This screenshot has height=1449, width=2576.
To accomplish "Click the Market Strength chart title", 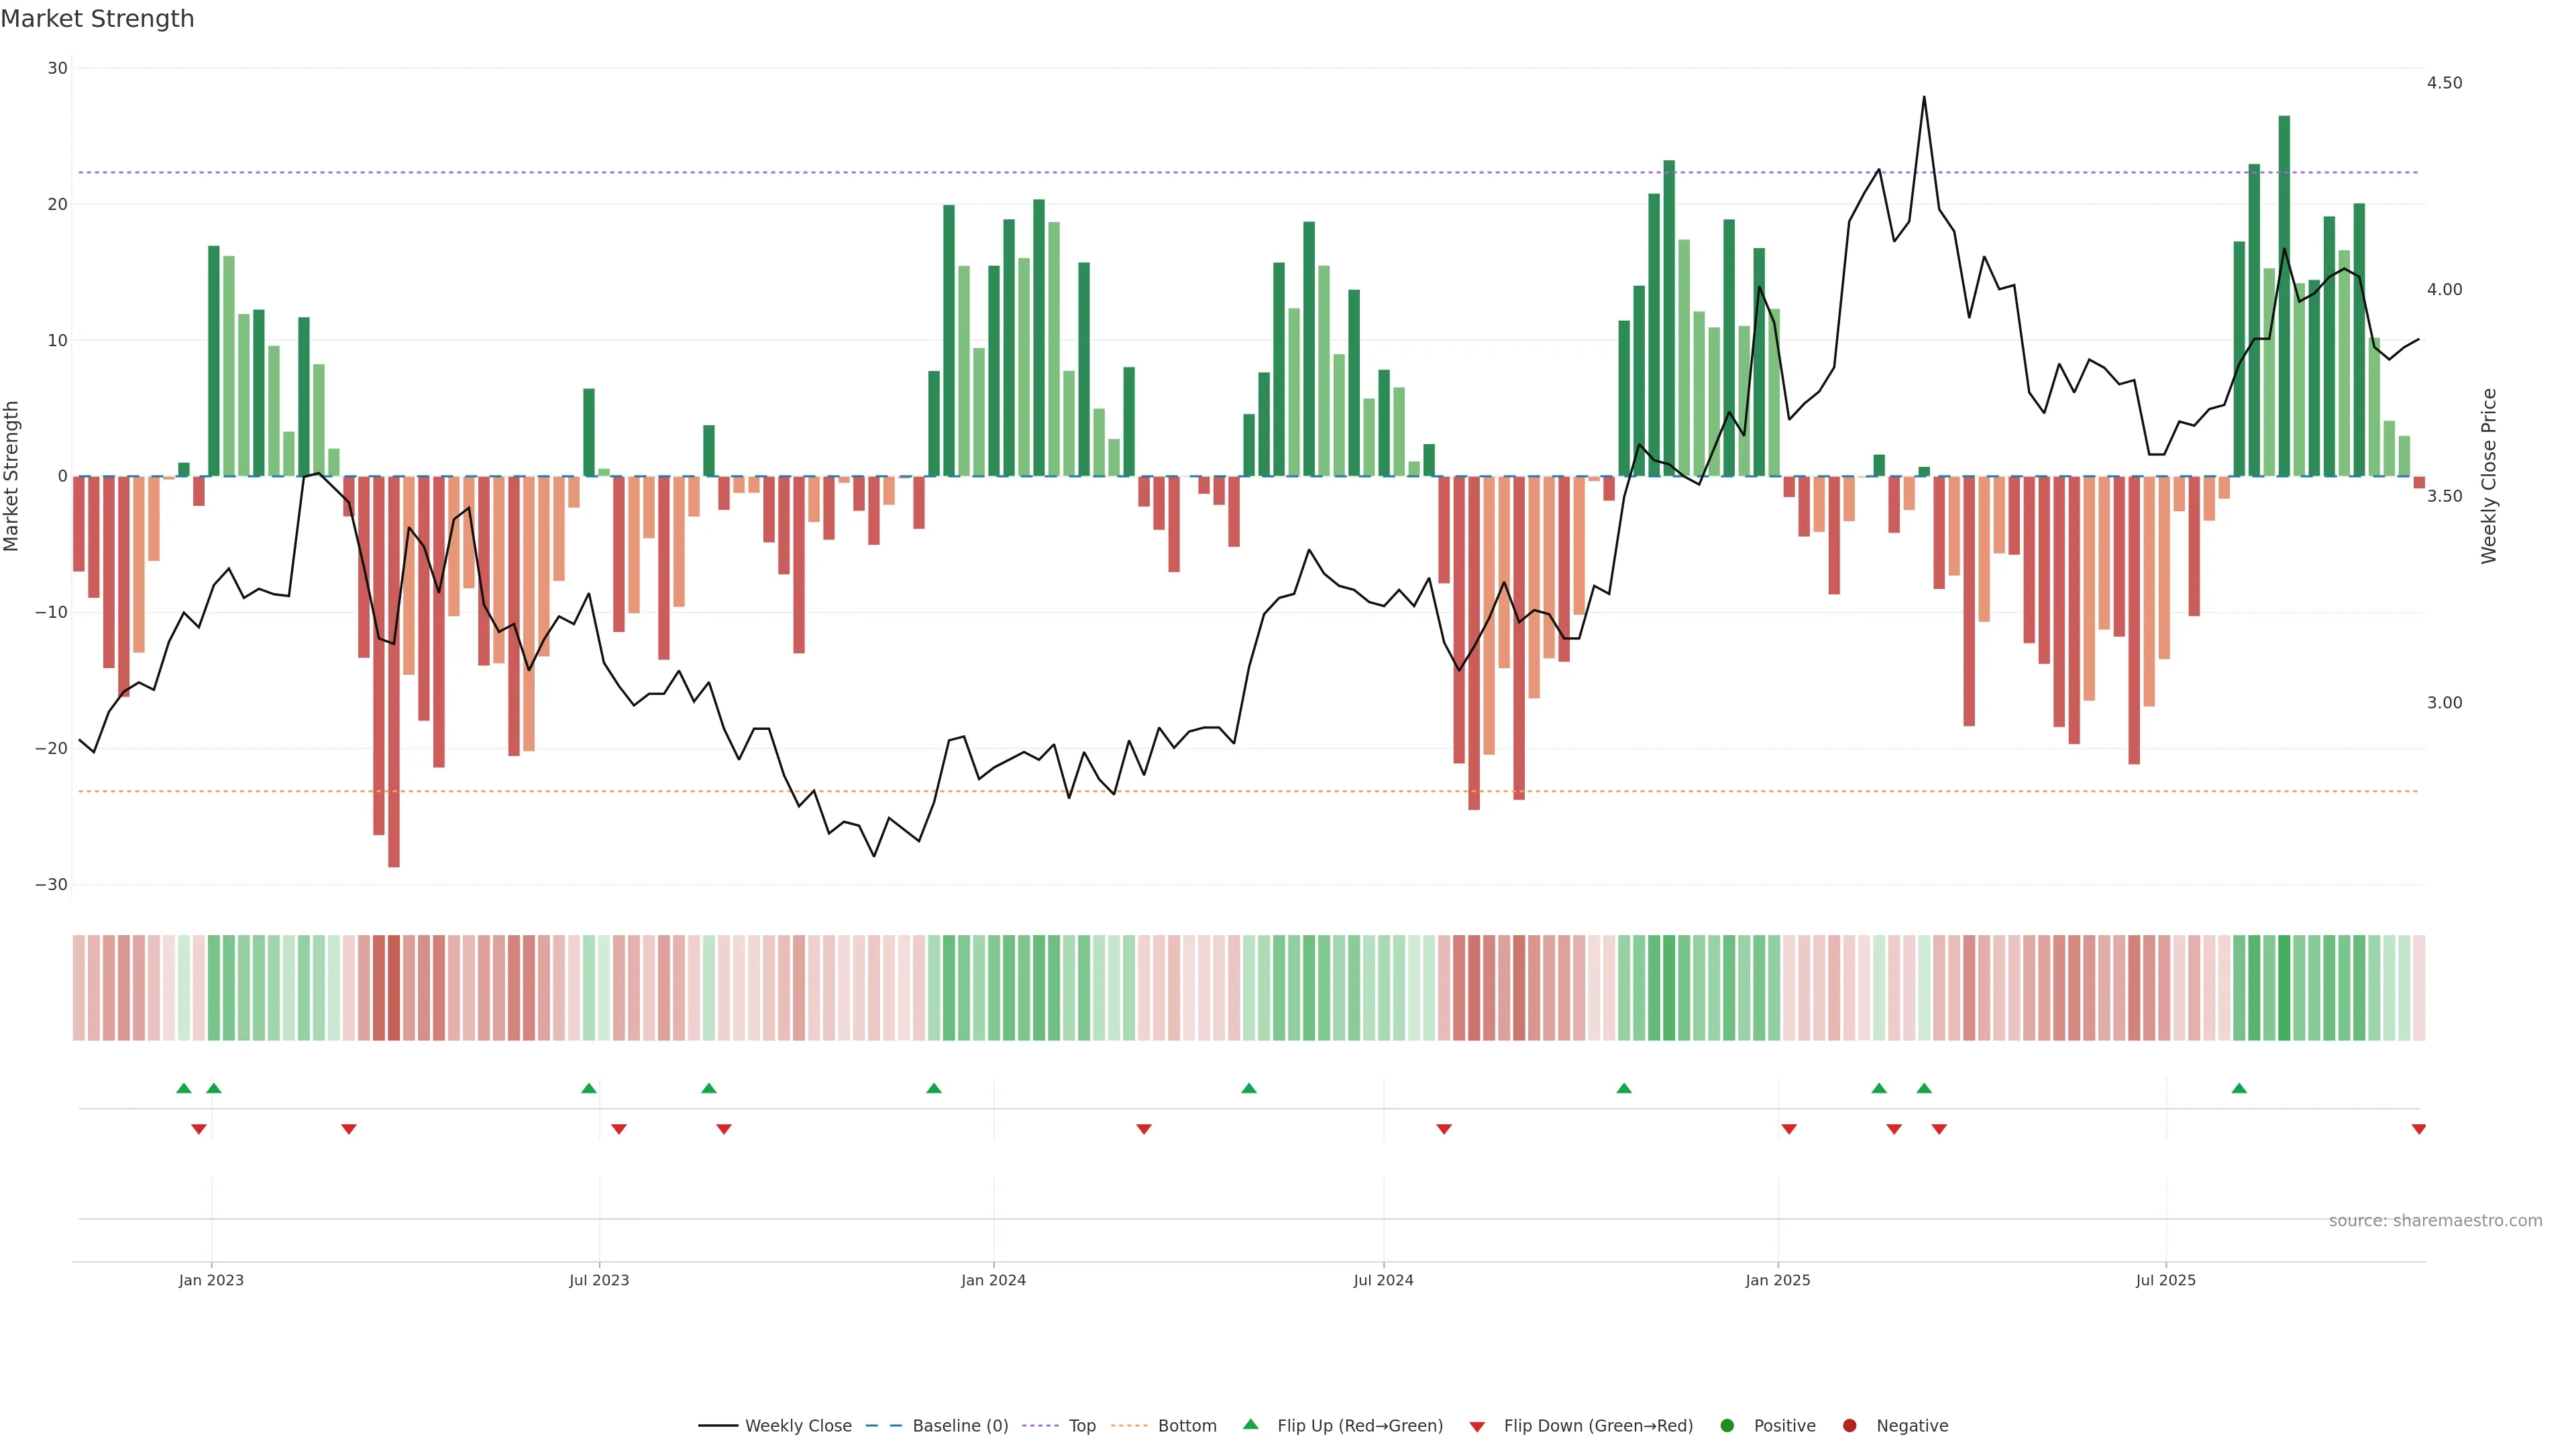I will [x=97, y=19].
